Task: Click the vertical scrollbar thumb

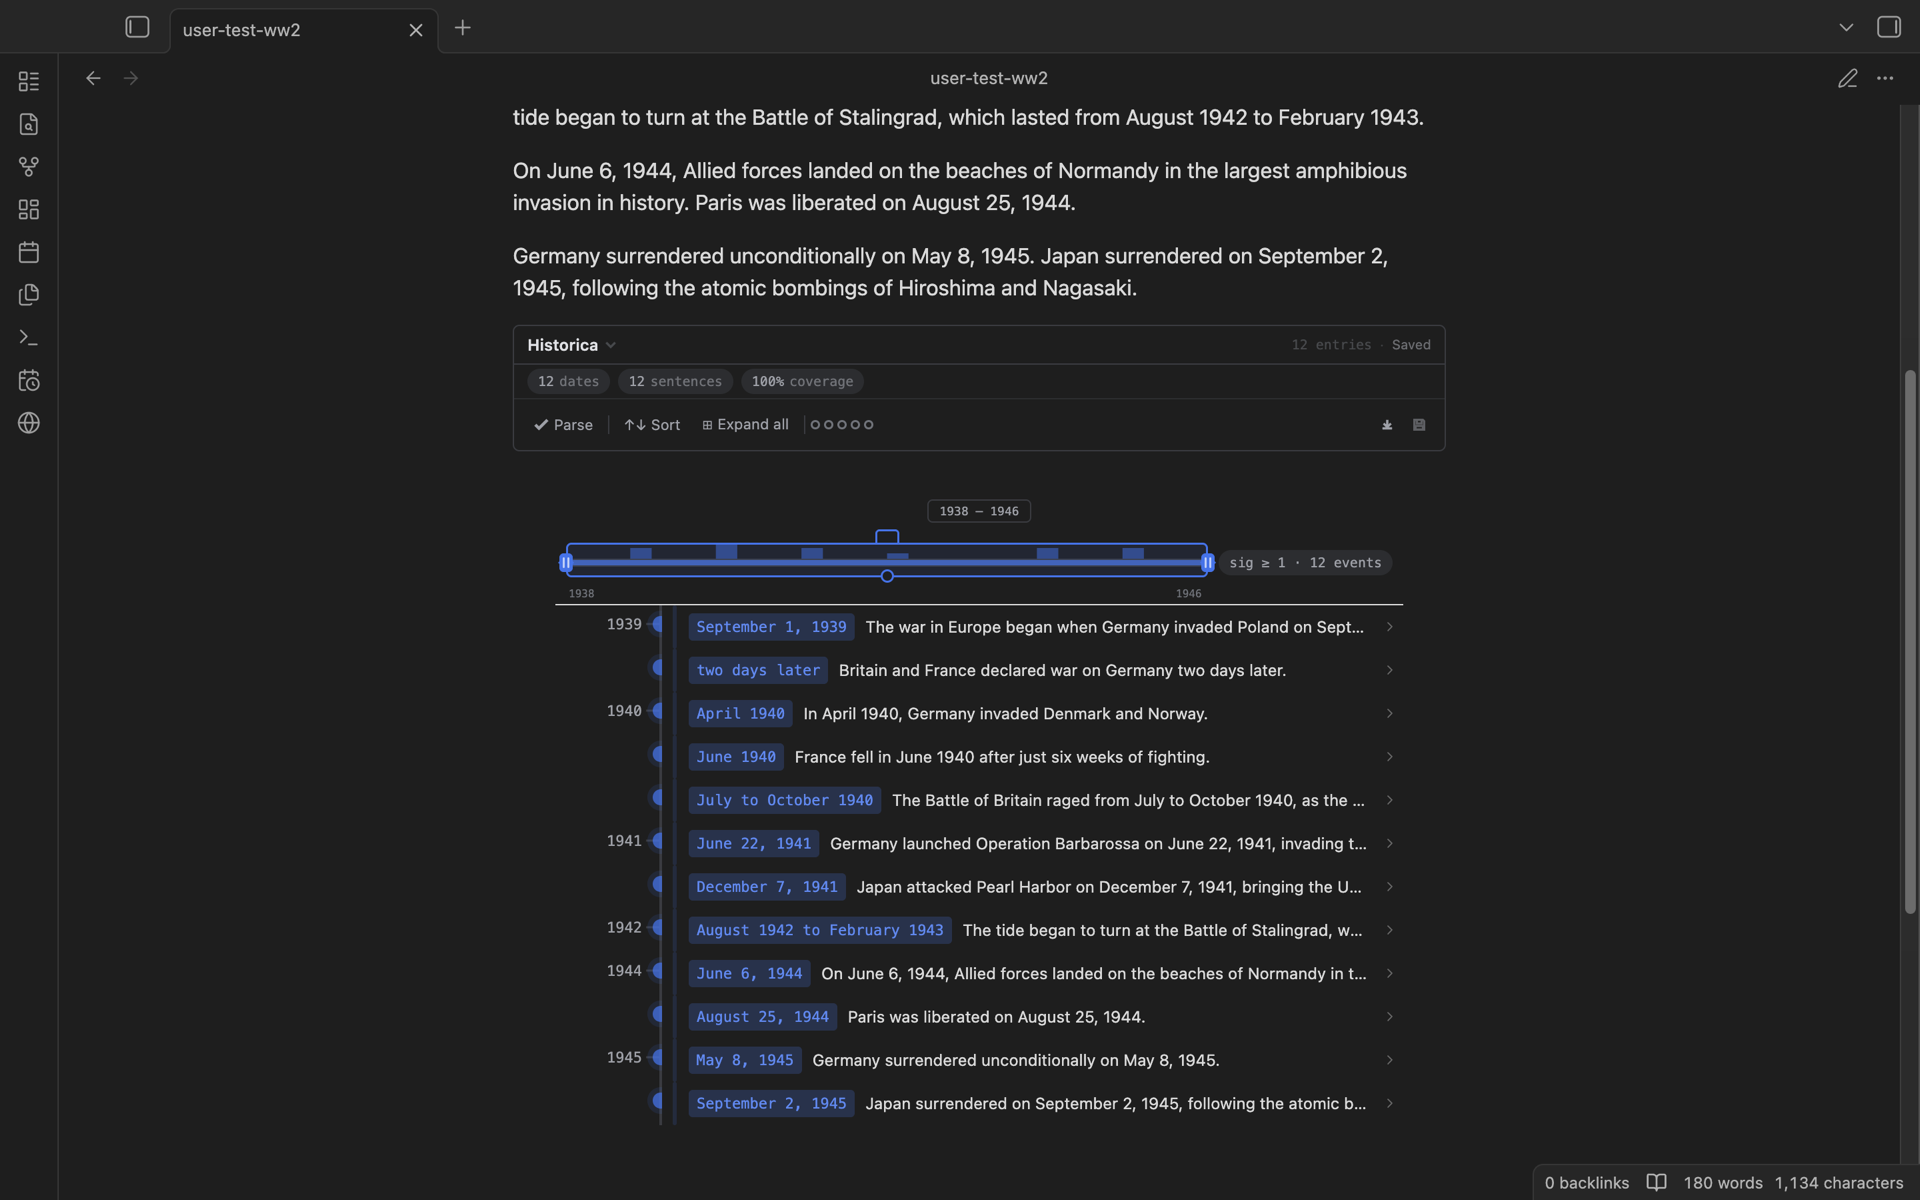Action: point(1909,641)
